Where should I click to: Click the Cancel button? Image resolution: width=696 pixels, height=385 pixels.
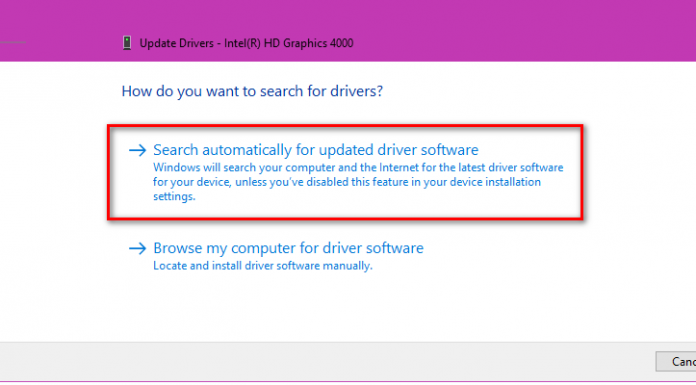pos(676,361)
